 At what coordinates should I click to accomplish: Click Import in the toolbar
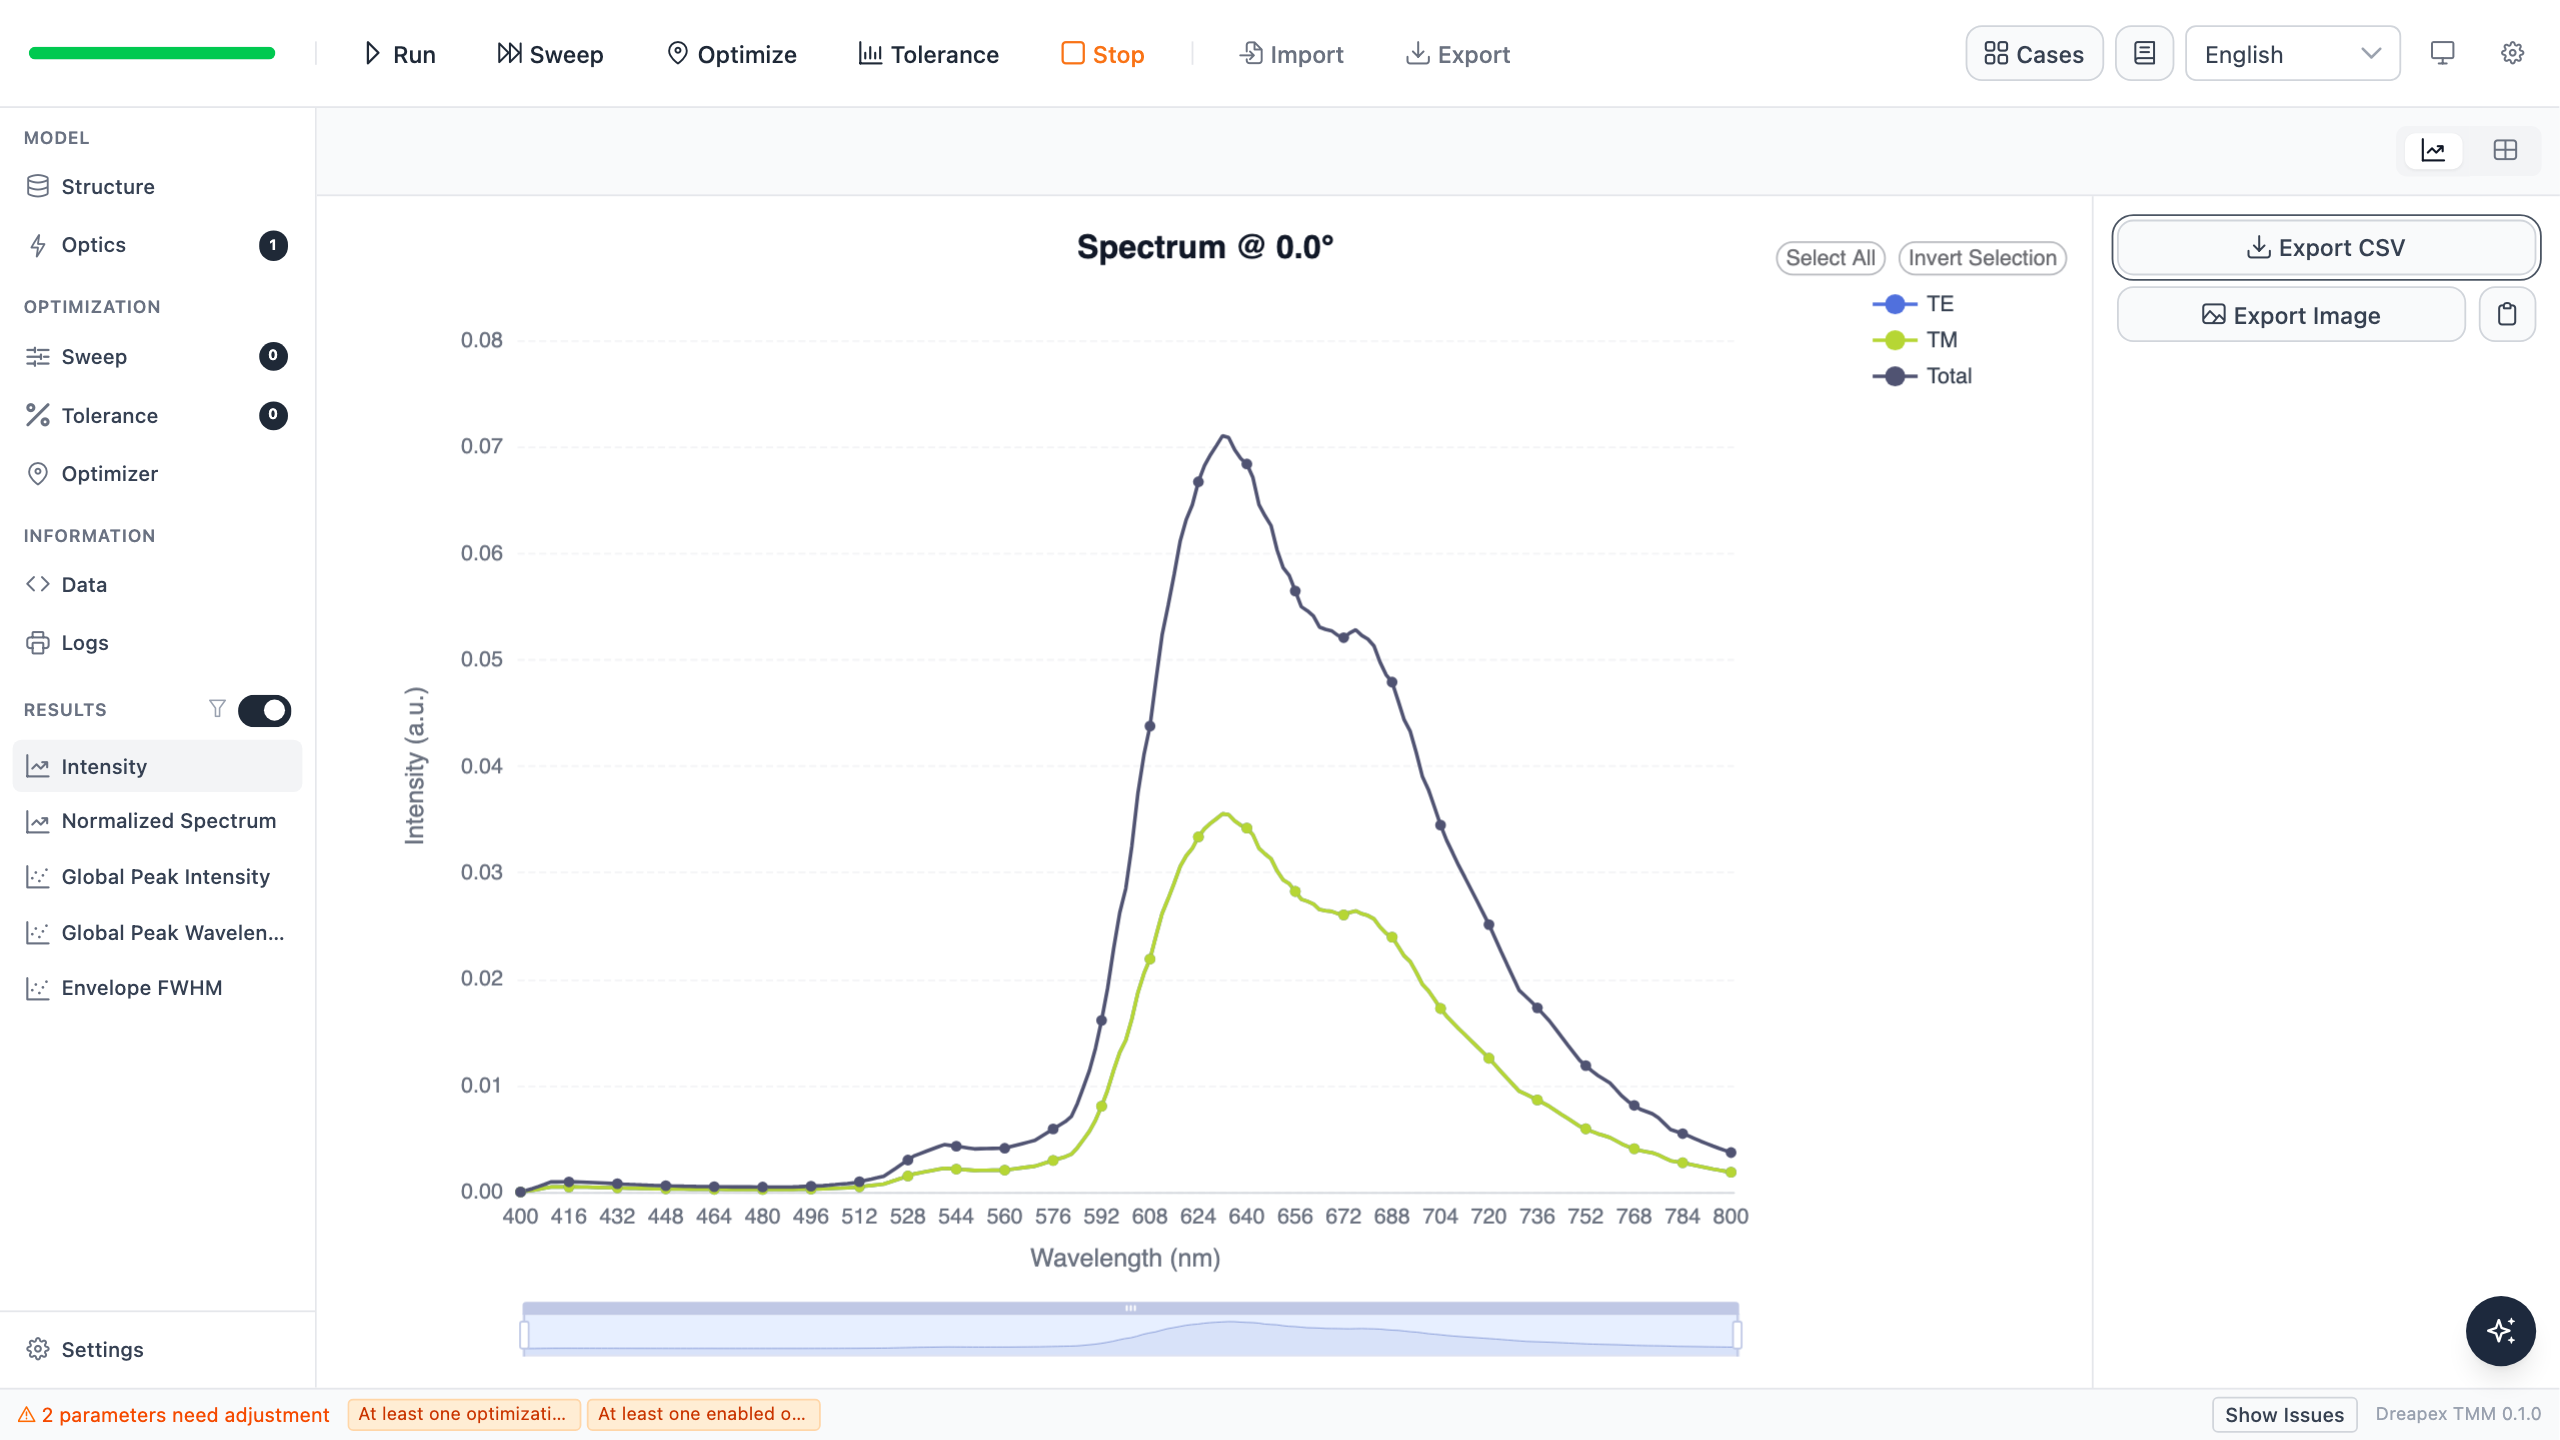(x=1291, y=54)
